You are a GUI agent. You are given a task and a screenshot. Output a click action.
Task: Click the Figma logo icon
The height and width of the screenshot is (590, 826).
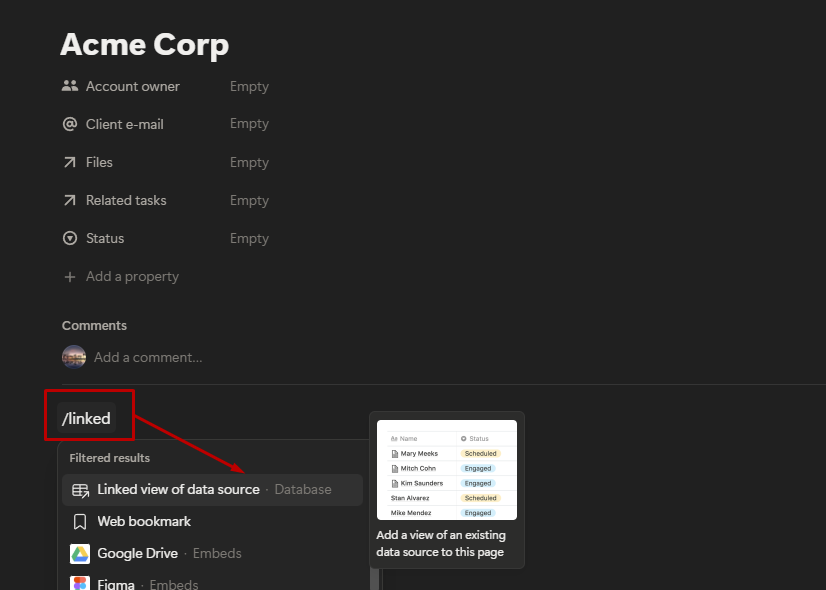point(80,584)
